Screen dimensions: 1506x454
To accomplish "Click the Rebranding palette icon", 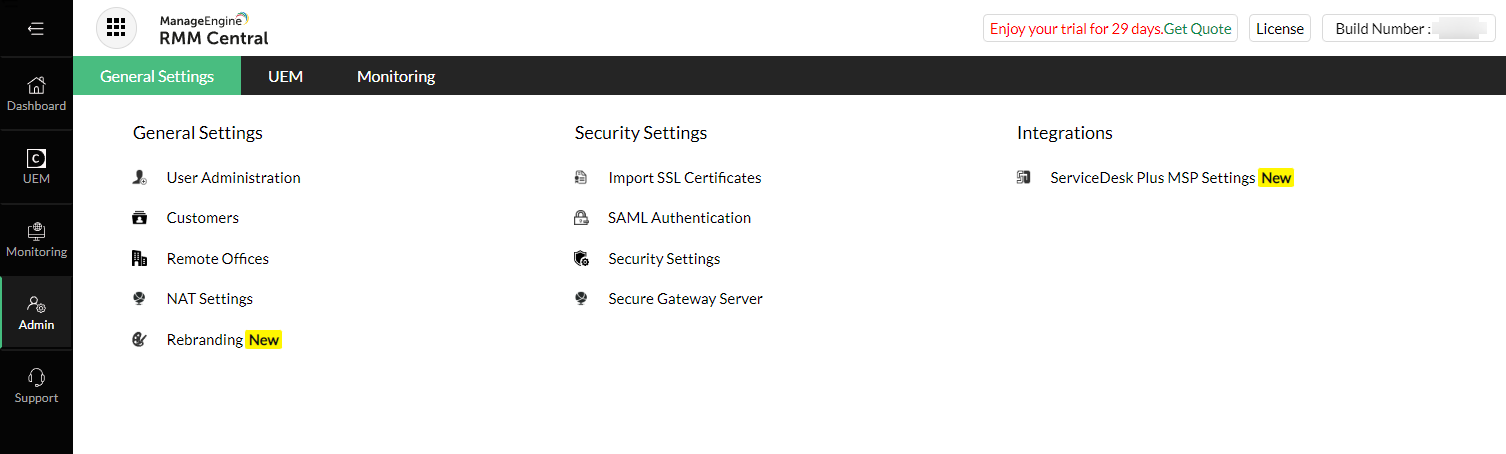I will tap(140, 340).
